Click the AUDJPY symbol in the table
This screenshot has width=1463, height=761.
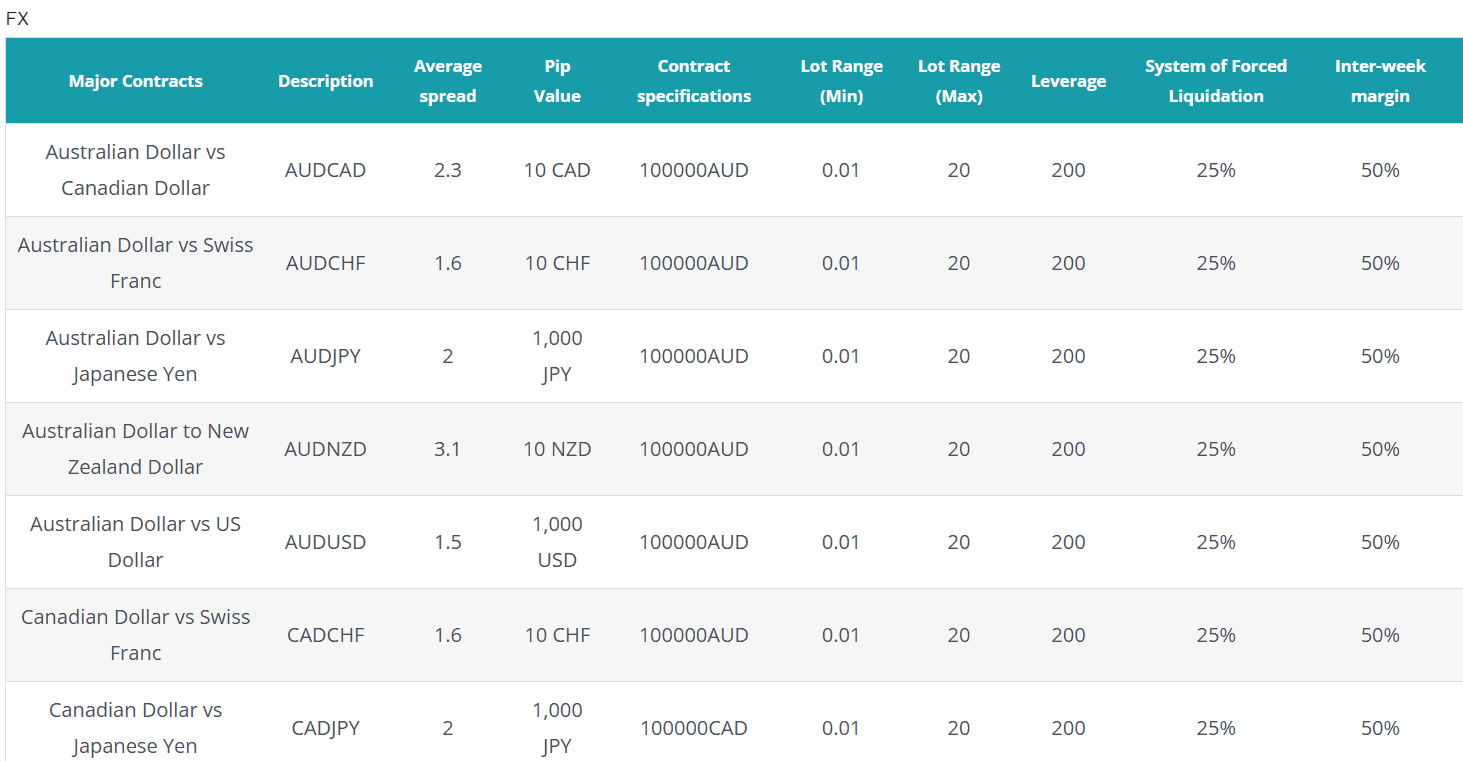pos(325,356)
